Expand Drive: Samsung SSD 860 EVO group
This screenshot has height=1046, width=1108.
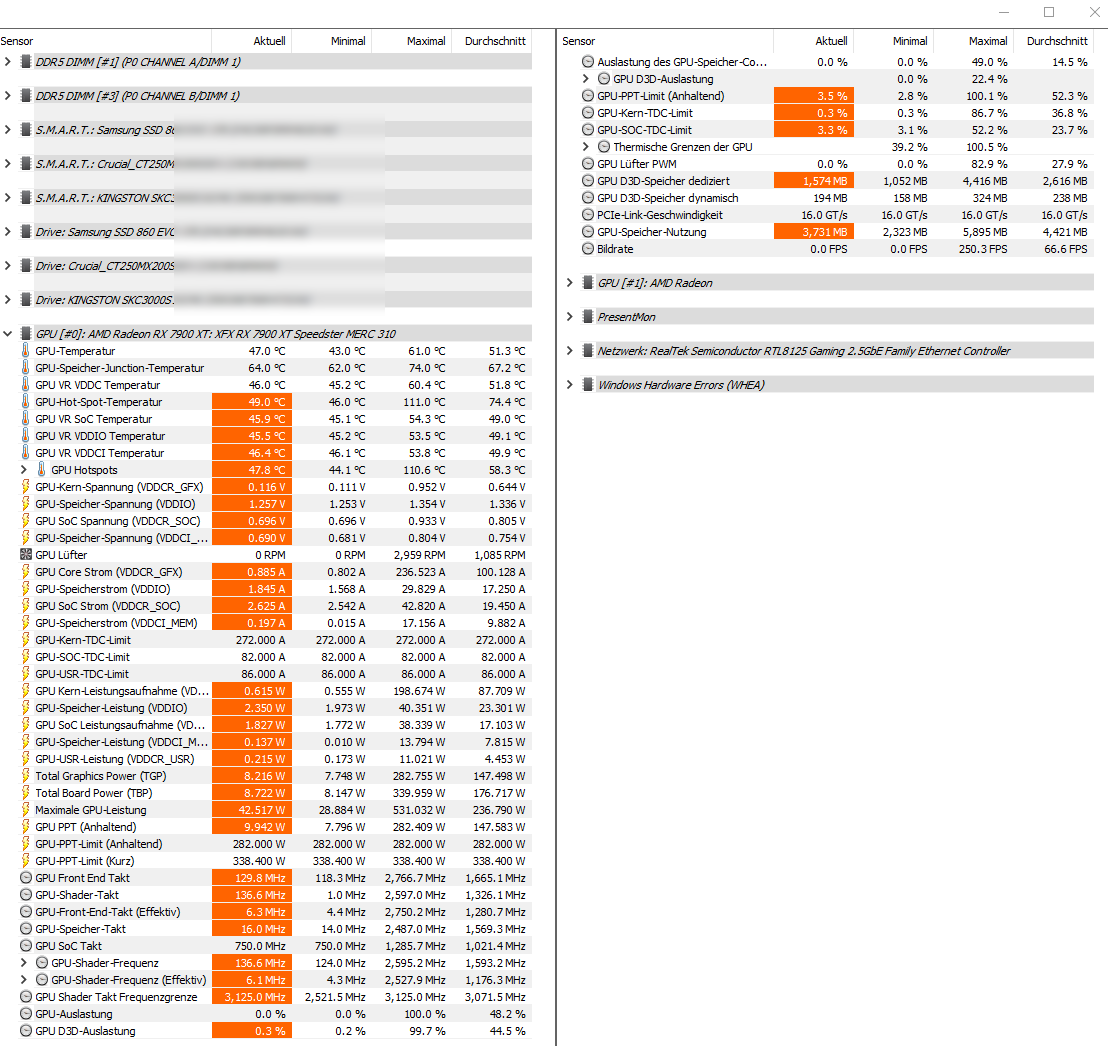8,231
